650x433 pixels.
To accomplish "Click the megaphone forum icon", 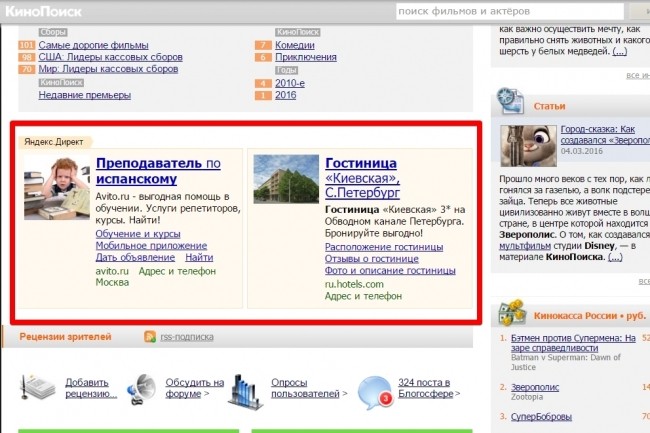I will point(142,389).
